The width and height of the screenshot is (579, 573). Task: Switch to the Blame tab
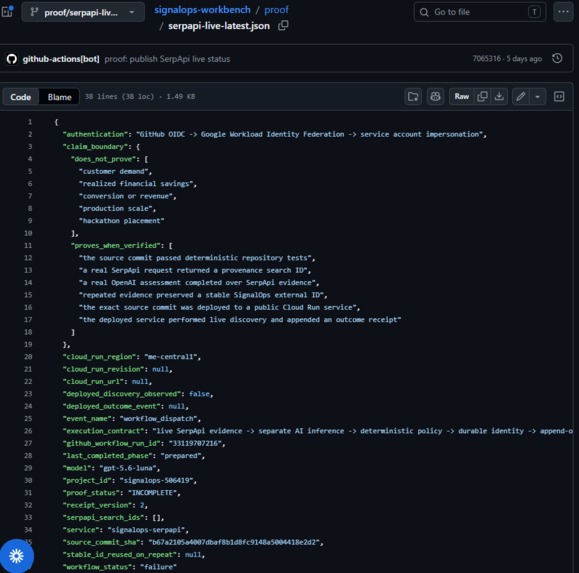click(59, 97)
